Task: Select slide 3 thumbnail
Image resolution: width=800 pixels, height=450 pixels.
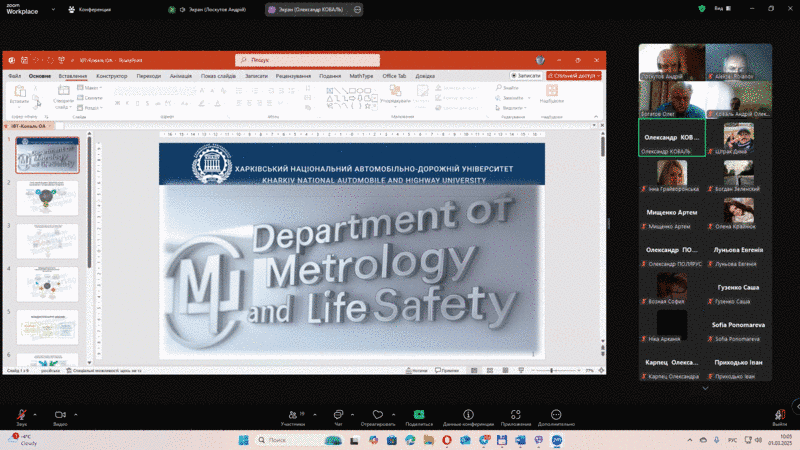Action: point(47,241)
